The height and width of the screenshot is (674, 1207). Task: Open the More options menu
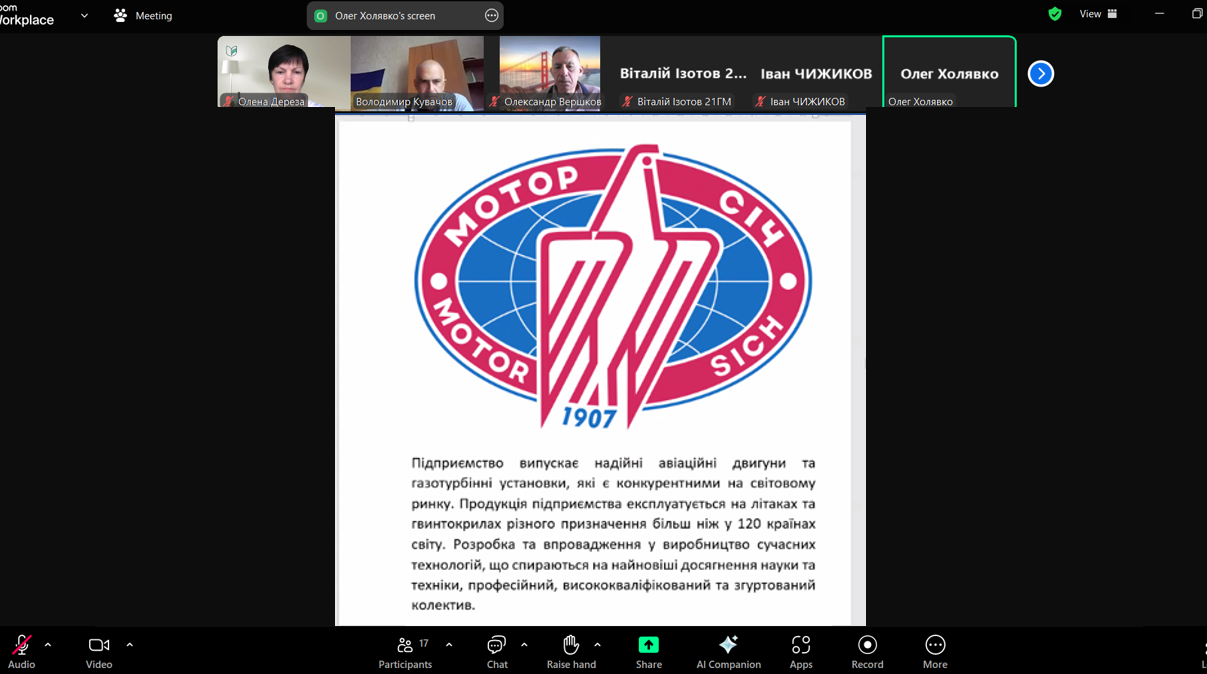935,651
